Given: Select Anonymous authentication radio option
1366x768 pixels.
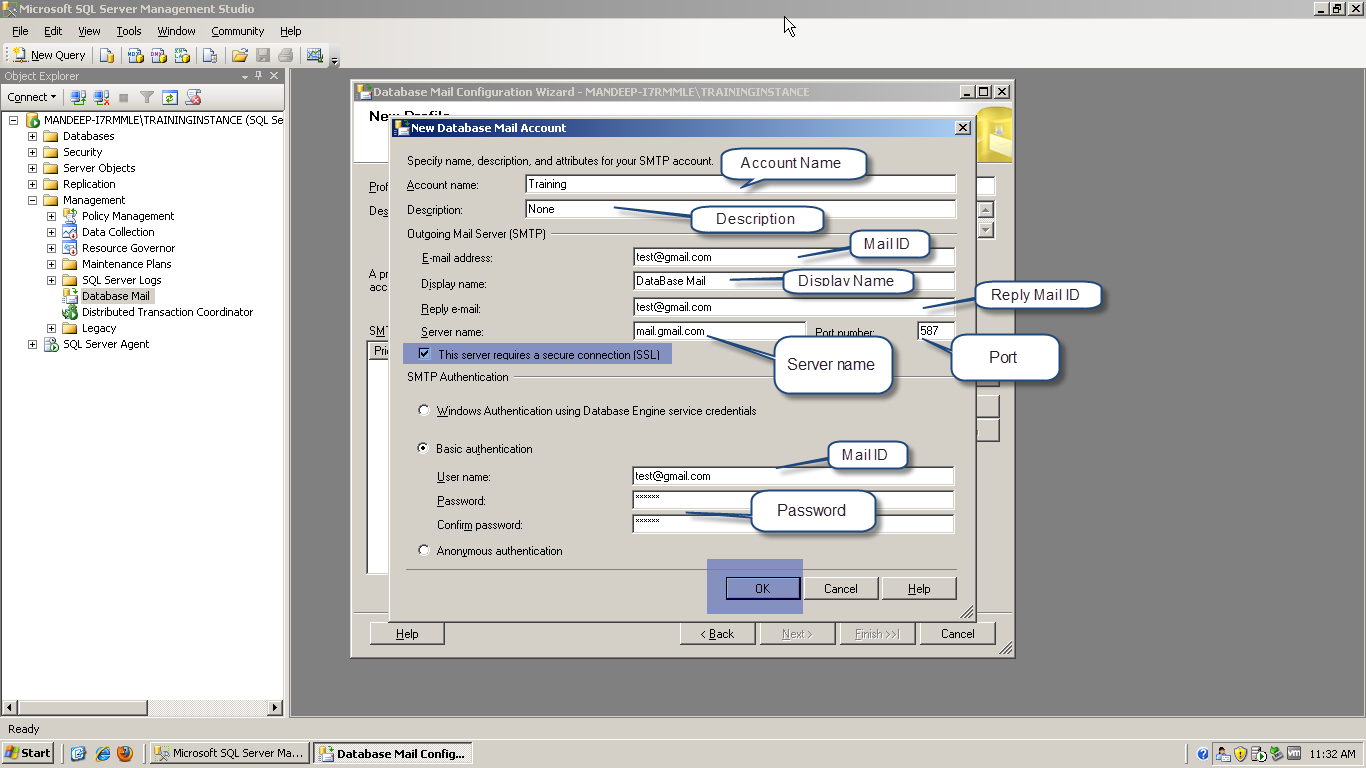Looking at the screenshot, I should 424,550.
